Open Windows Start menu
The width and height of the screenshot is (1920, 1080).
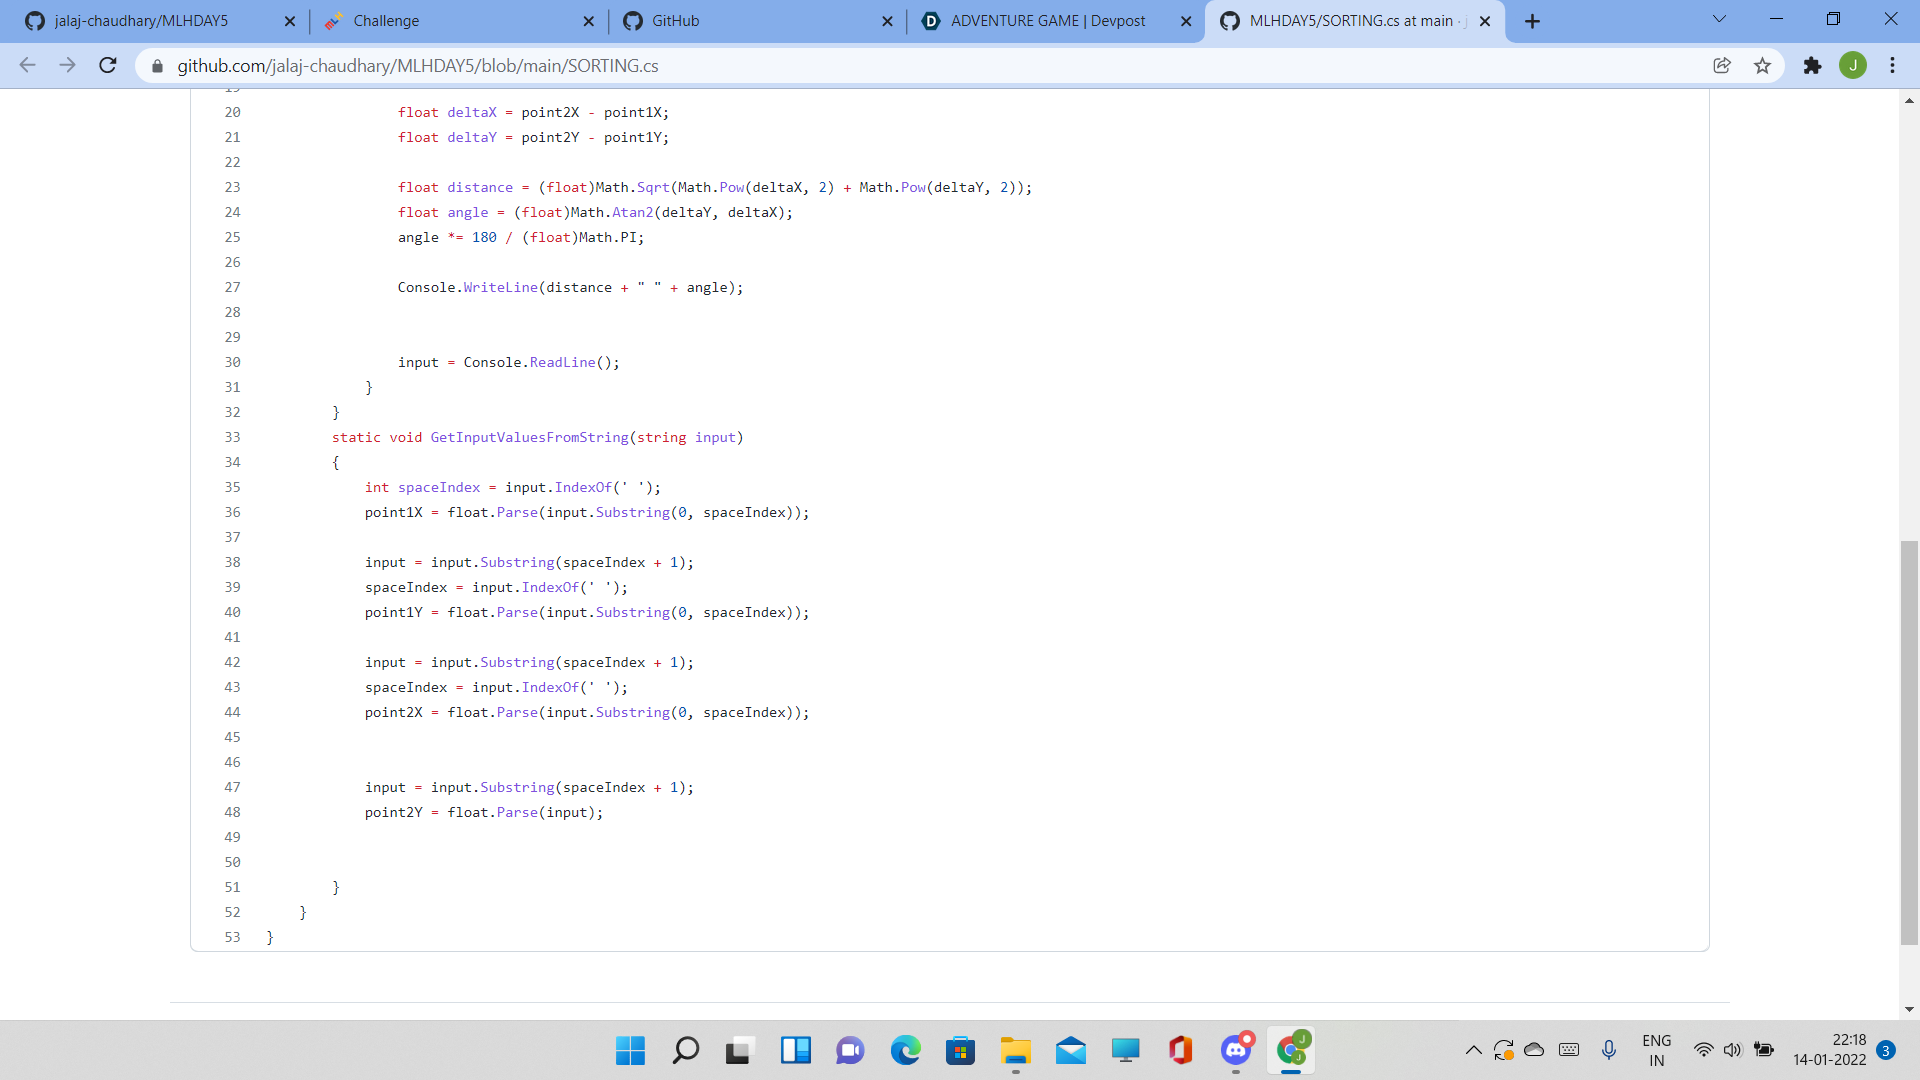630,1050
